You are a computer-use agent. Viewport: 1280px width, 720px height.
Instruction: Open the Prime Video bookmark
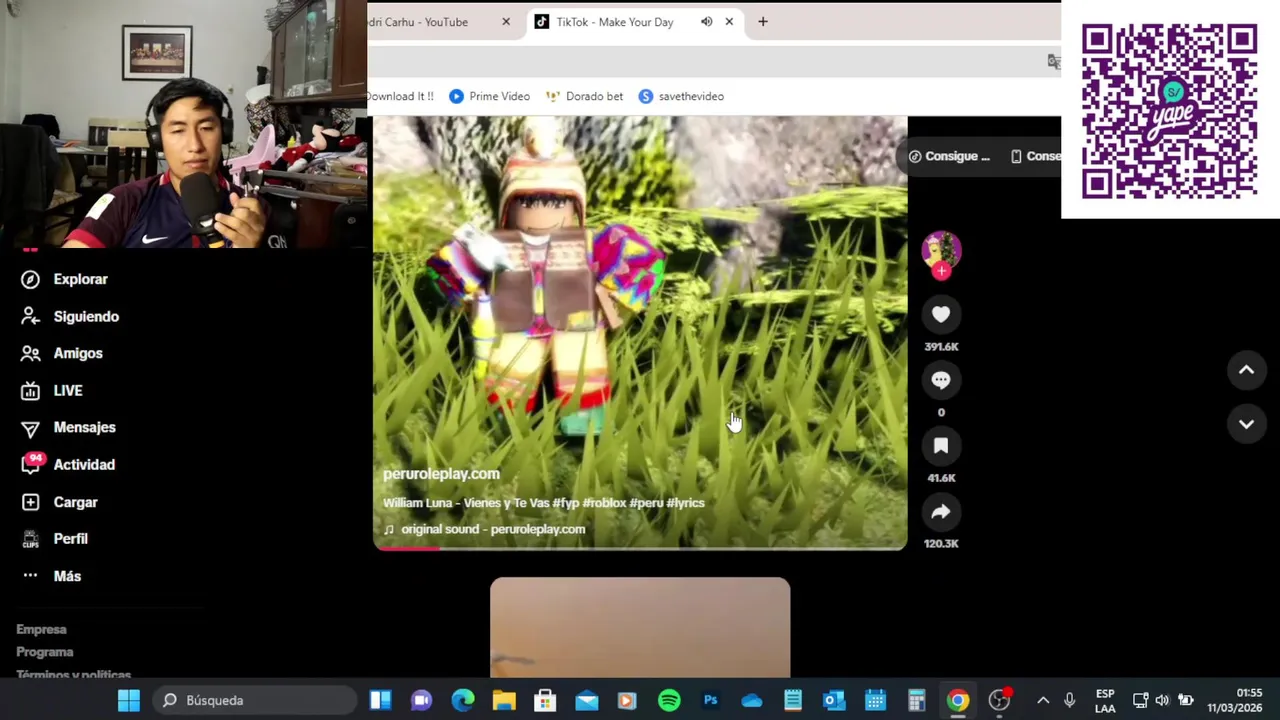point(489,96)
